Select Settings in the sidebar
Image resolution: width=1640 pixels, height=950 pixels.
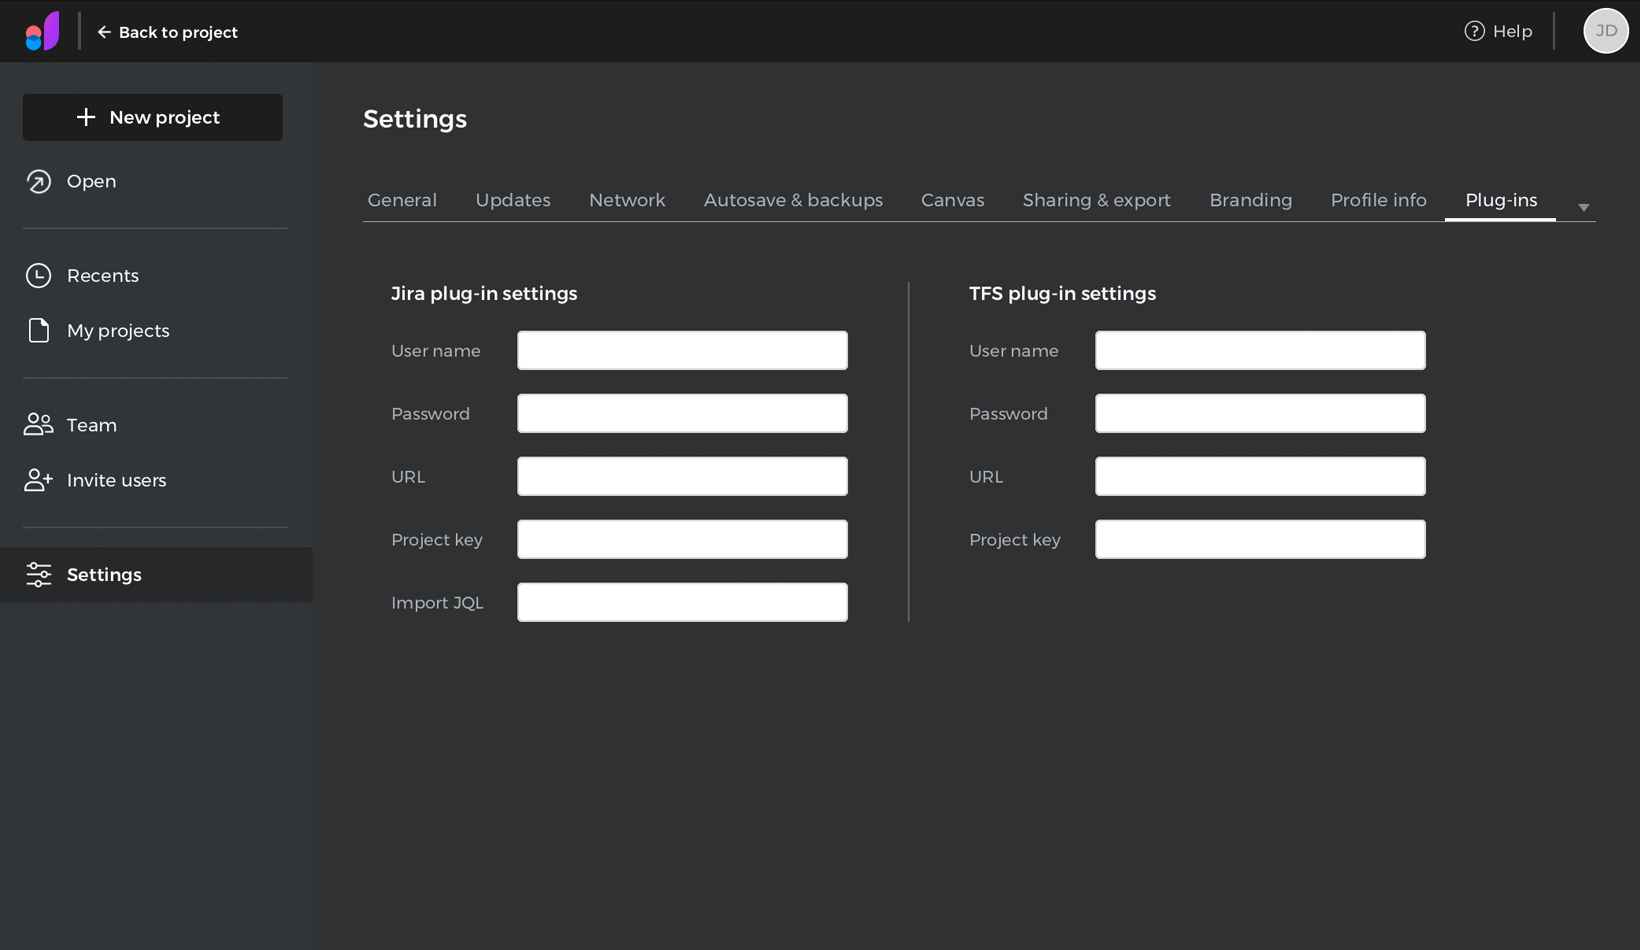(156, 574)
